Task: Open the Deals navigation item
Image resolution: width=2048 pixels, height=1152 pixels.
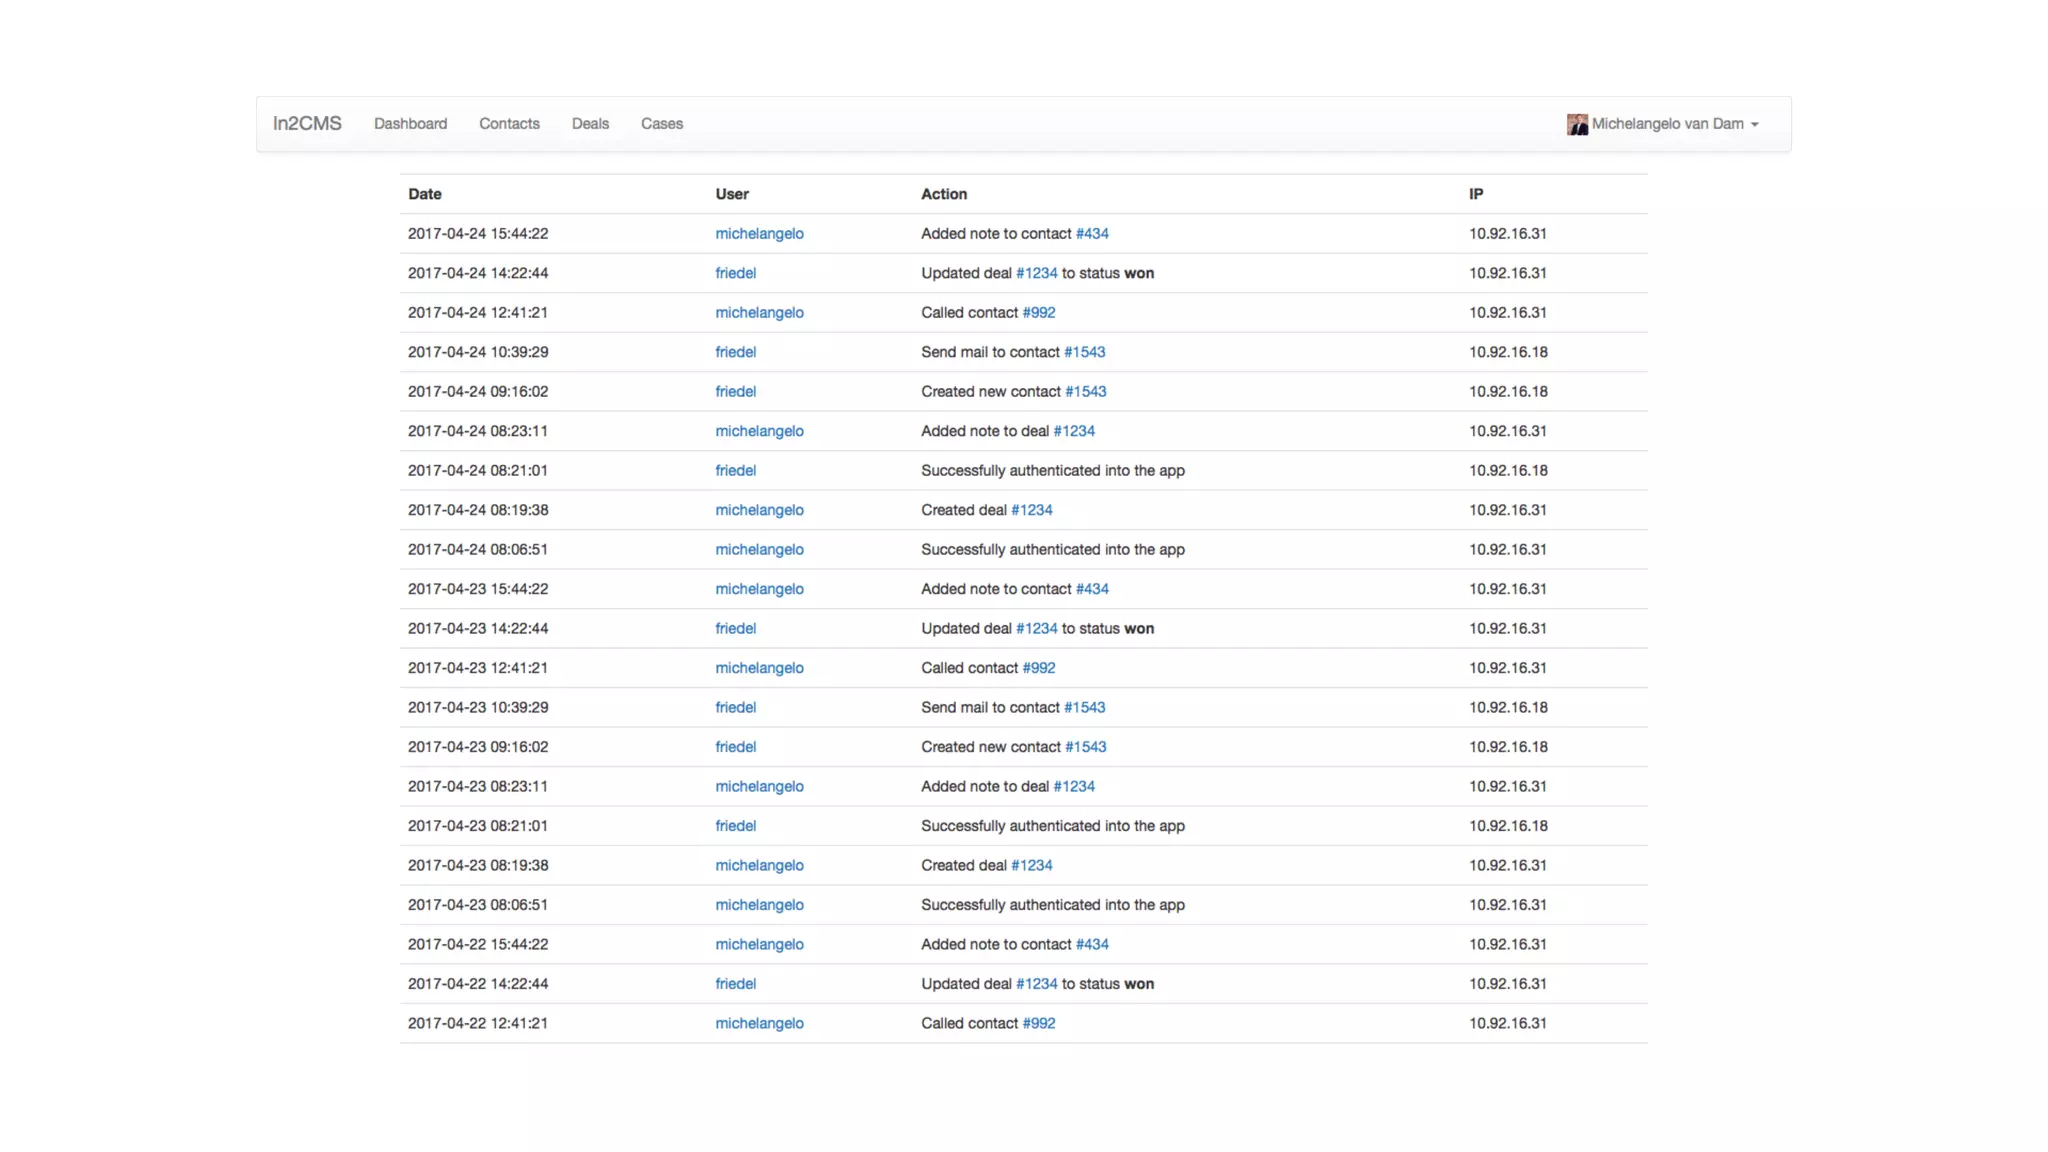Action: pyautogui.click(x=590, y=124)
